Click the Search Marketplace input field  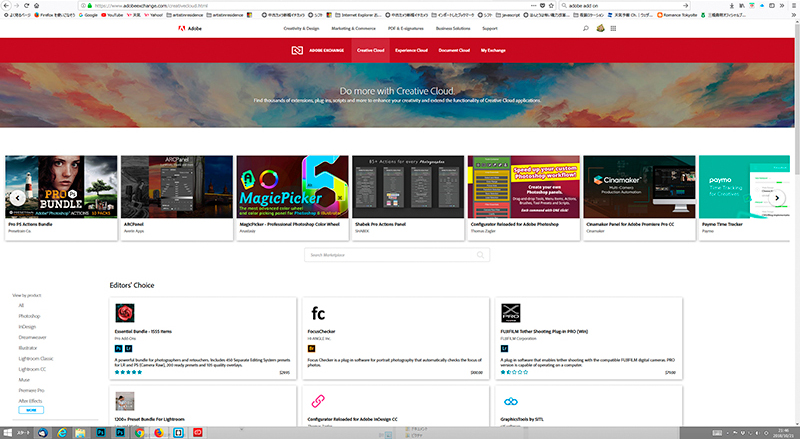(x=397, y=255)
